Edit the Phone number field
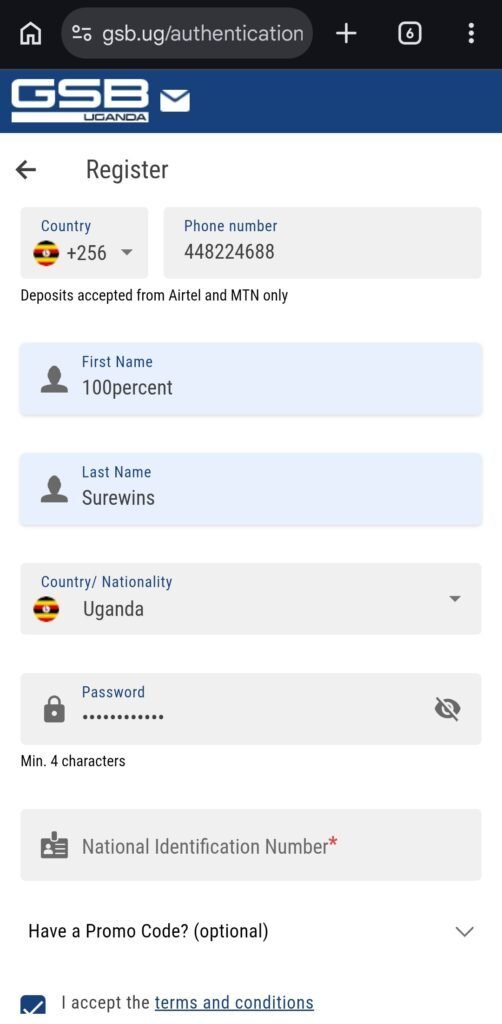 [x=322, y=242]
